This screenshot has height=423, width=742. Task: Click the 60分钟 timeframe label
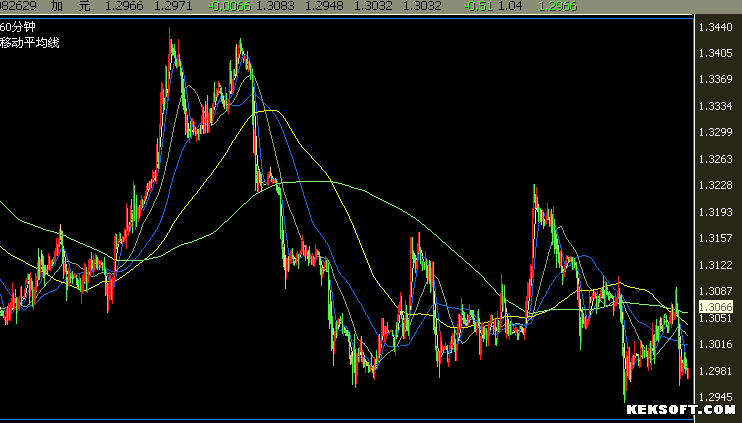pyautogui.click(x=18, y=26)
